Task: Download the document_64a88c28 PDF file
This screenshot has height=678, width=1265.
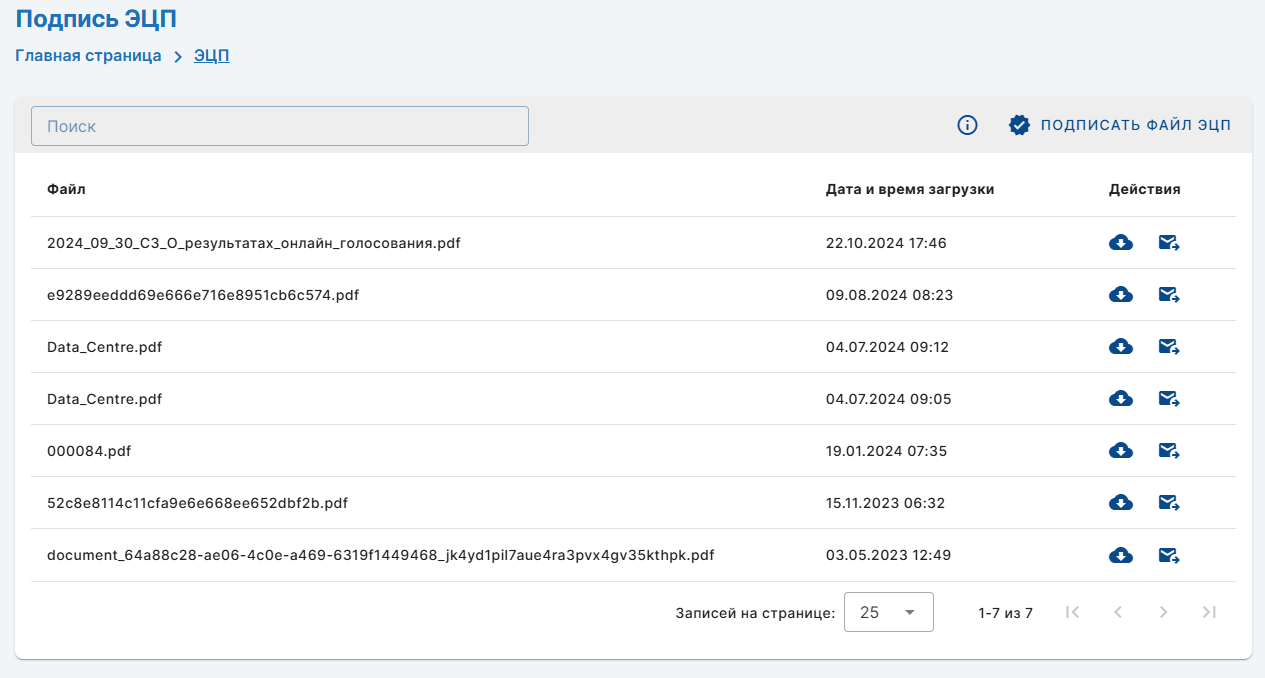Action: (x=1121, y=555)
